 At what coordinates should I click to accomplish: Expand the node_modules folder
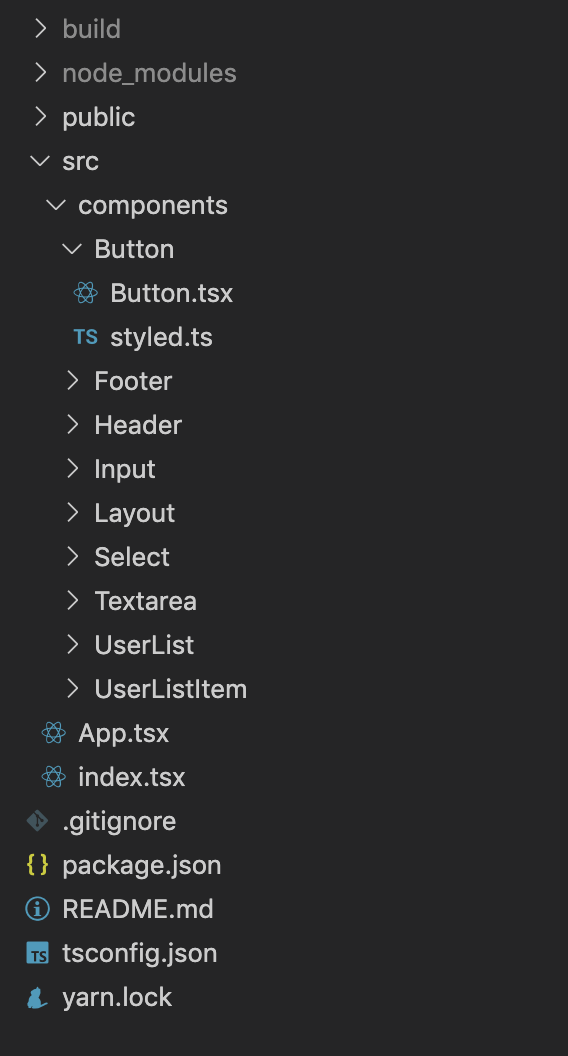point(149,73)
